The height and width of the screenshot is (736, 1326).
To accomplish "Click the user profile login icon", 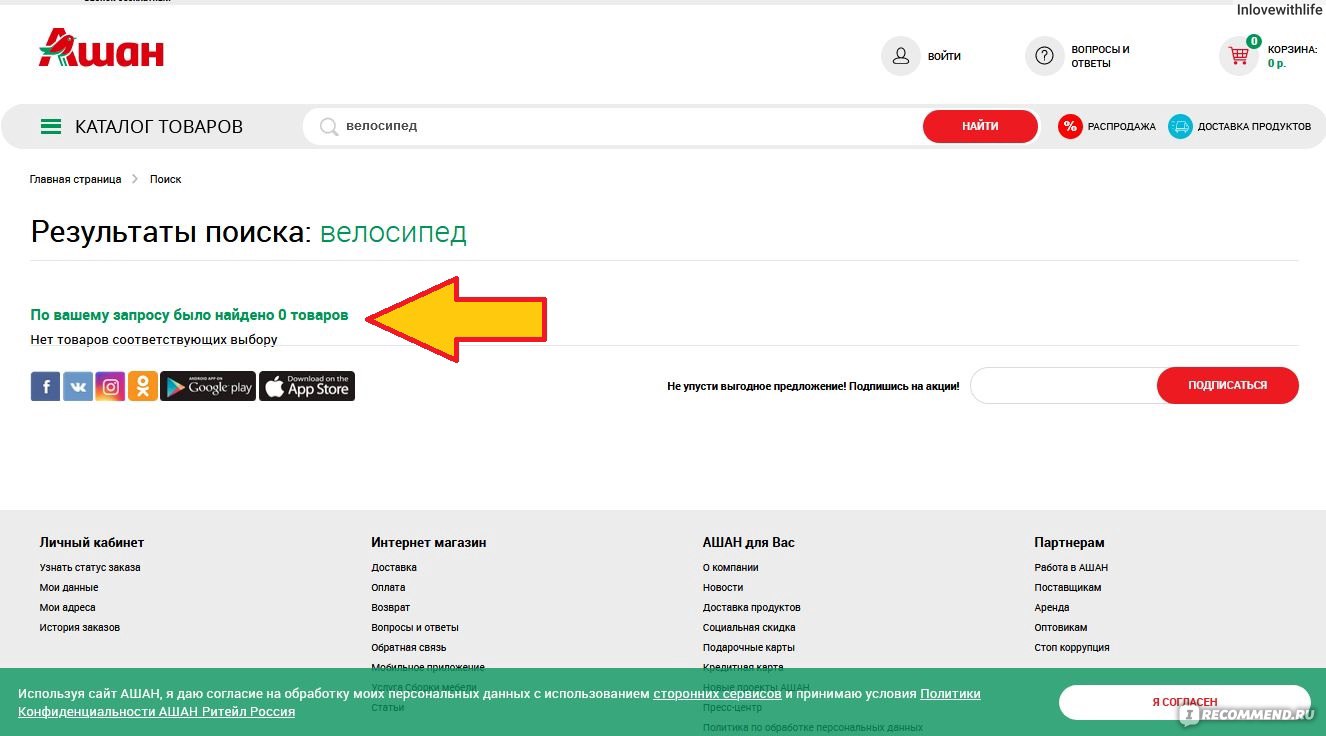I will (900, 56).
